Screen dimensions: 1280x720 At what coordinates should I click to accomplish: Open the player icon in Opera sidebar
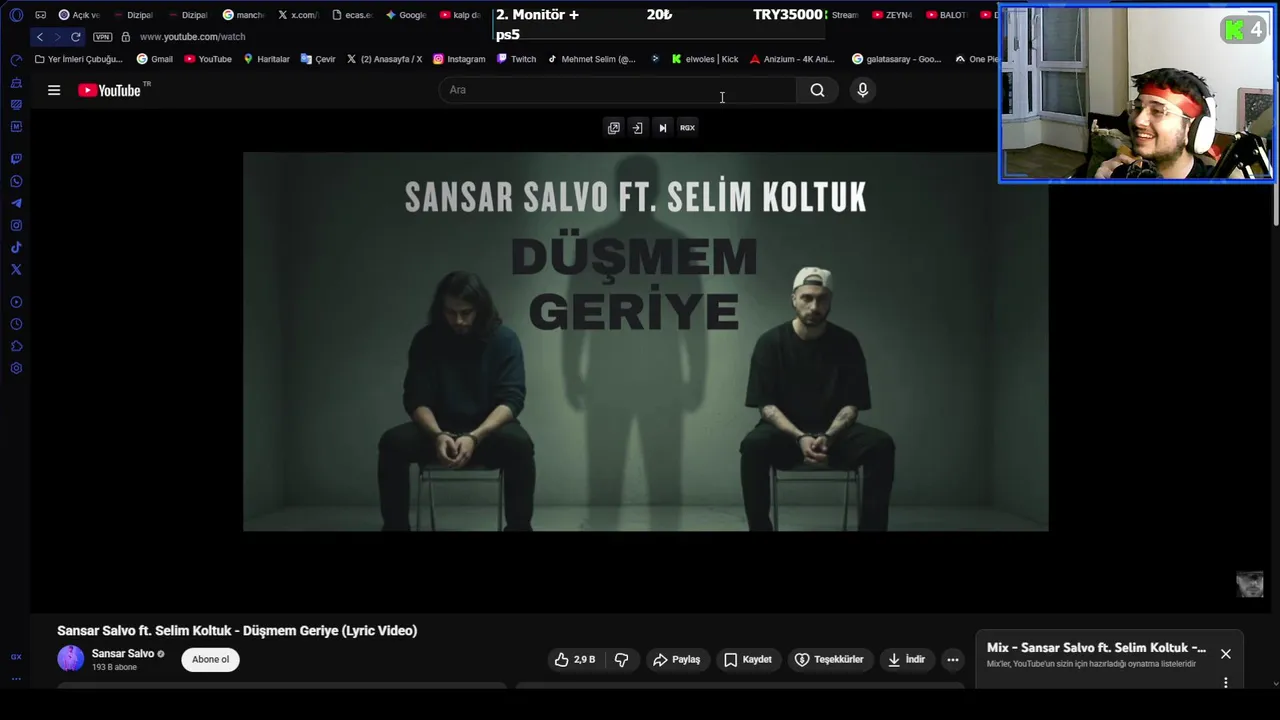pos(16,302)
